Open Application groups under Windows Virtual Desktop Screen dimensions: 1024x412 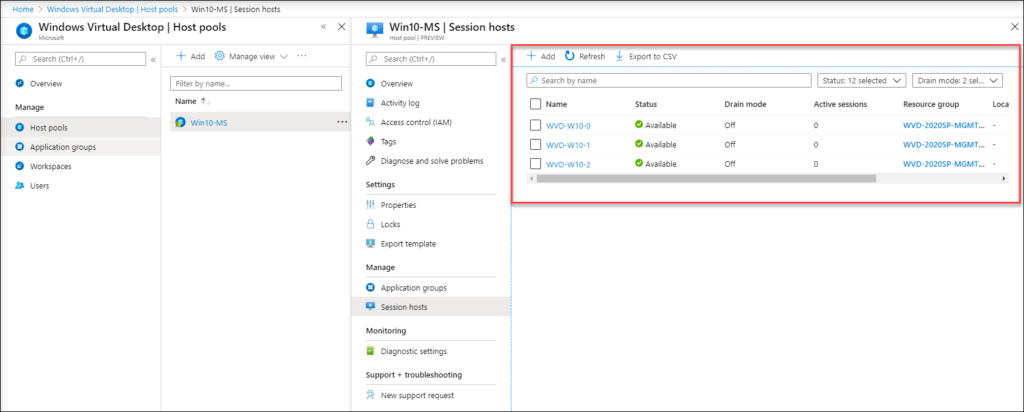(x=63, y=147)
